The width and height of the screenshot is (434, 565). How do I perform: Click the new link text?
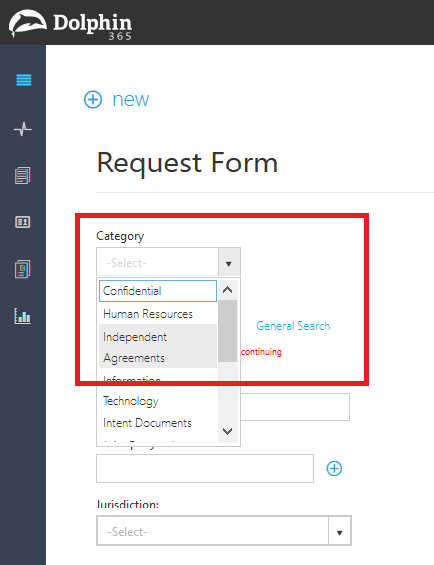click(130, 99)
